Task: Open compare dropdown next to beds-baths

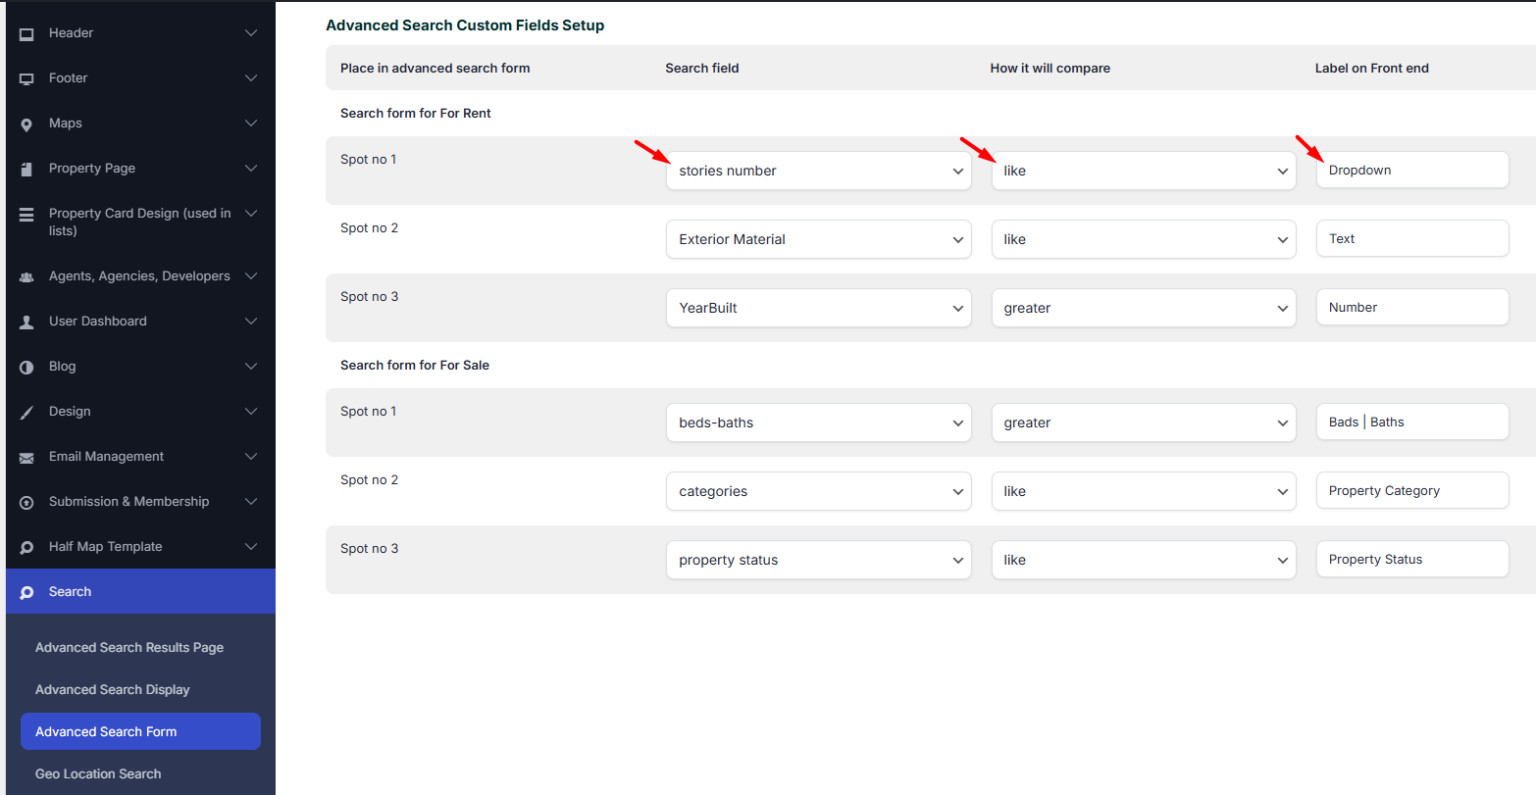Action: tap(1144, 423)
